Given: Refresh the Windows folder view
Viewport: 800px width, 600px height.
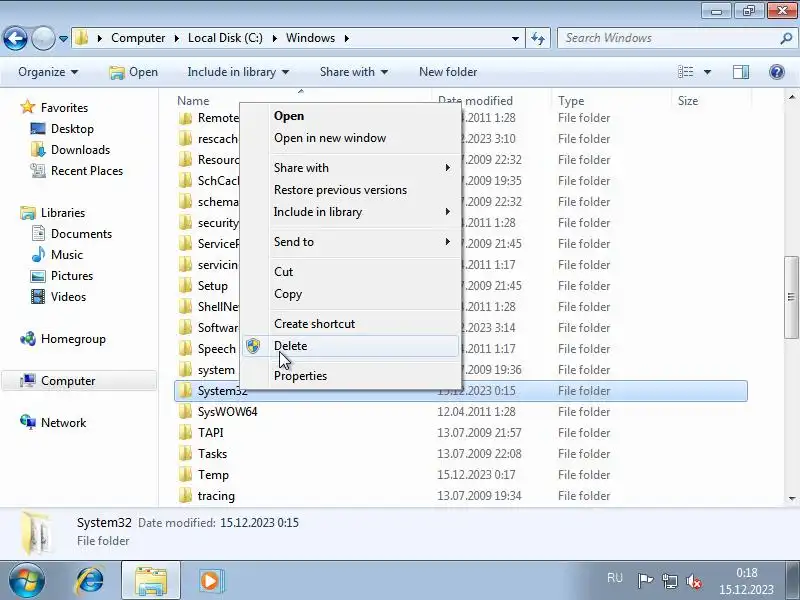Looking at the screenshot, I should point(538,38).
